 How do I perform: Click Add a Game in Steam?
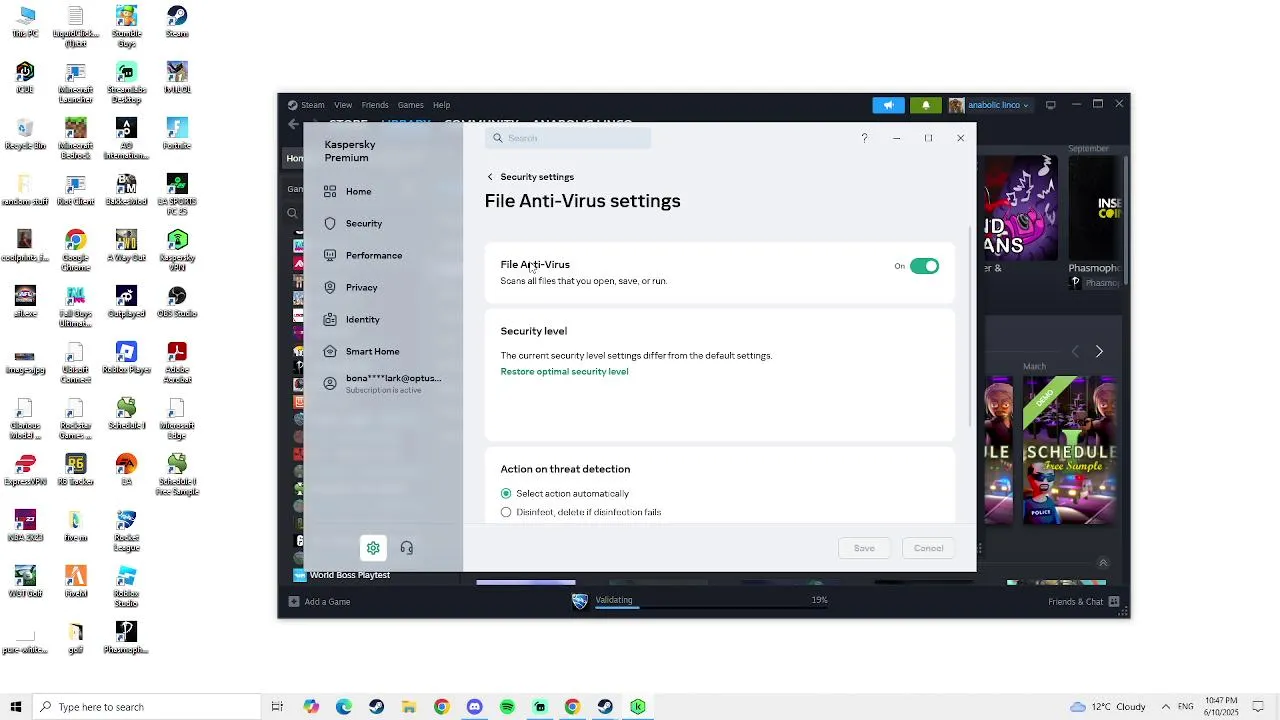click(319, 602)
